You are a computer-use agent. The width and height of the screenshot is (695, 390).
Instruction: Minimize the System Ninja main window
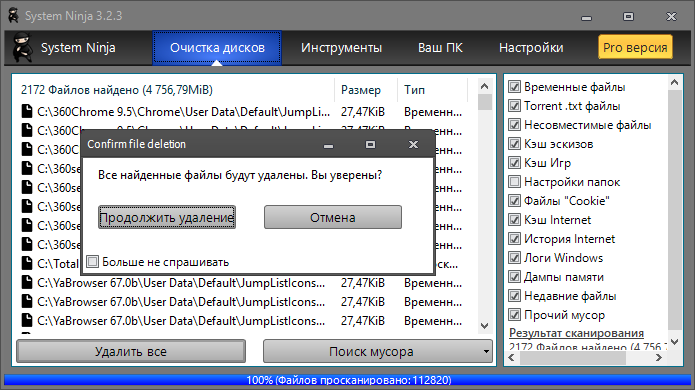586,17
